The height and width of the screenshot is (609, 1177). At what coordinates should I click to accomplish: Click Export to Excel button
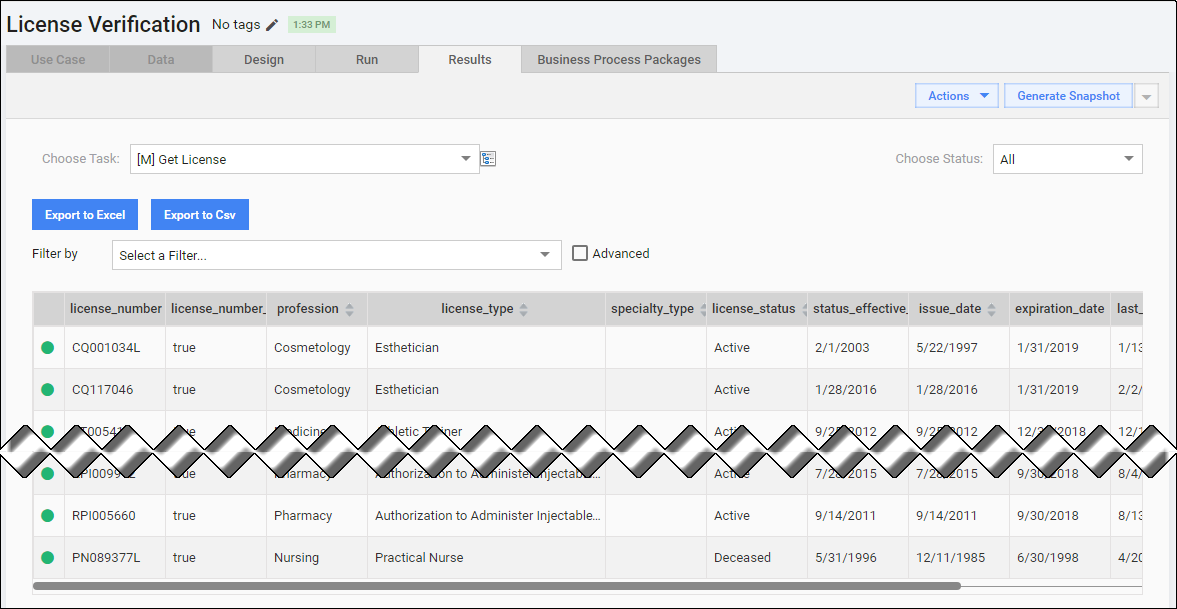point(85,215)
